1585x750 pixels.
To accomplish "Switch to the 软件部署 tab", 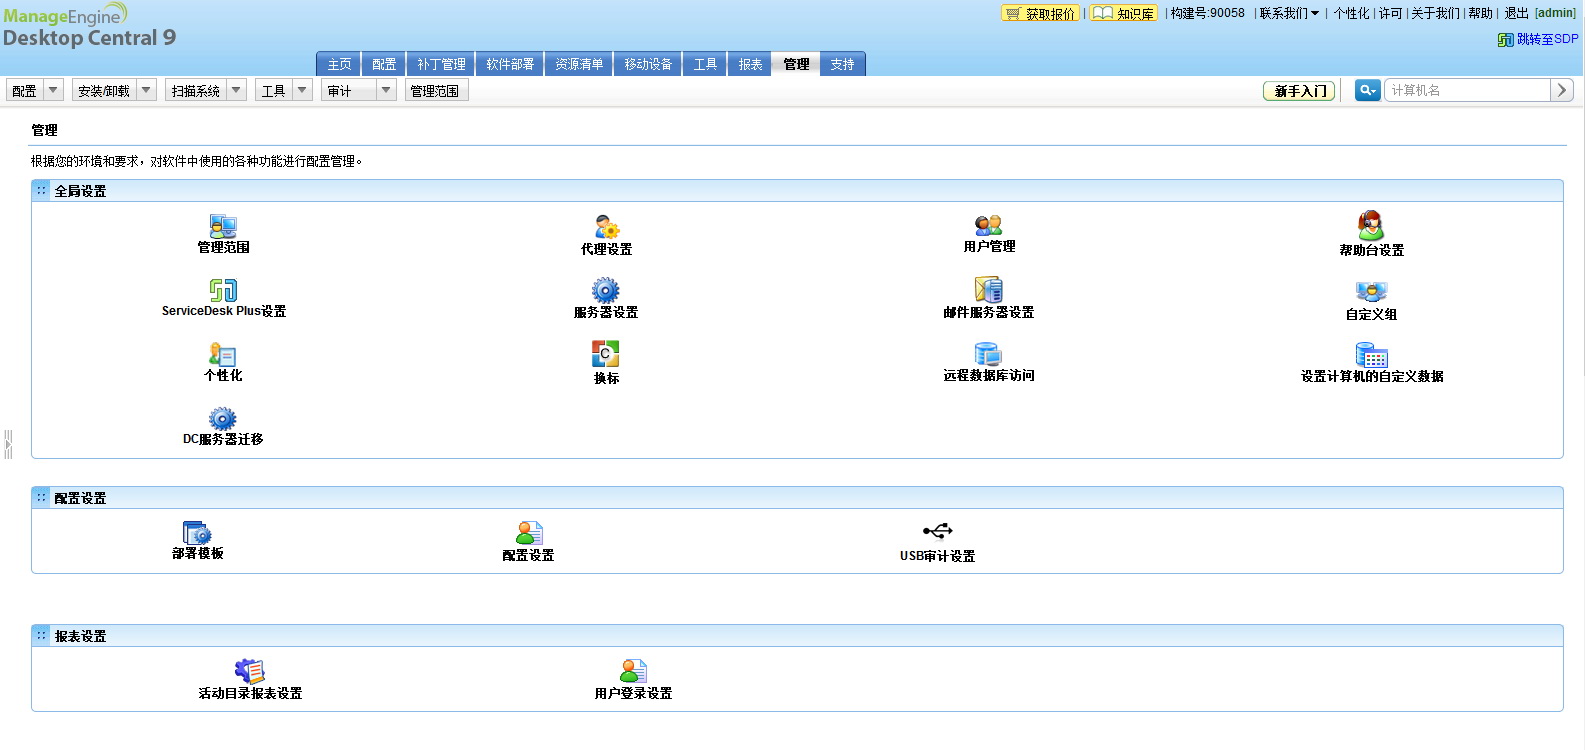I will (x=510, y=64).
